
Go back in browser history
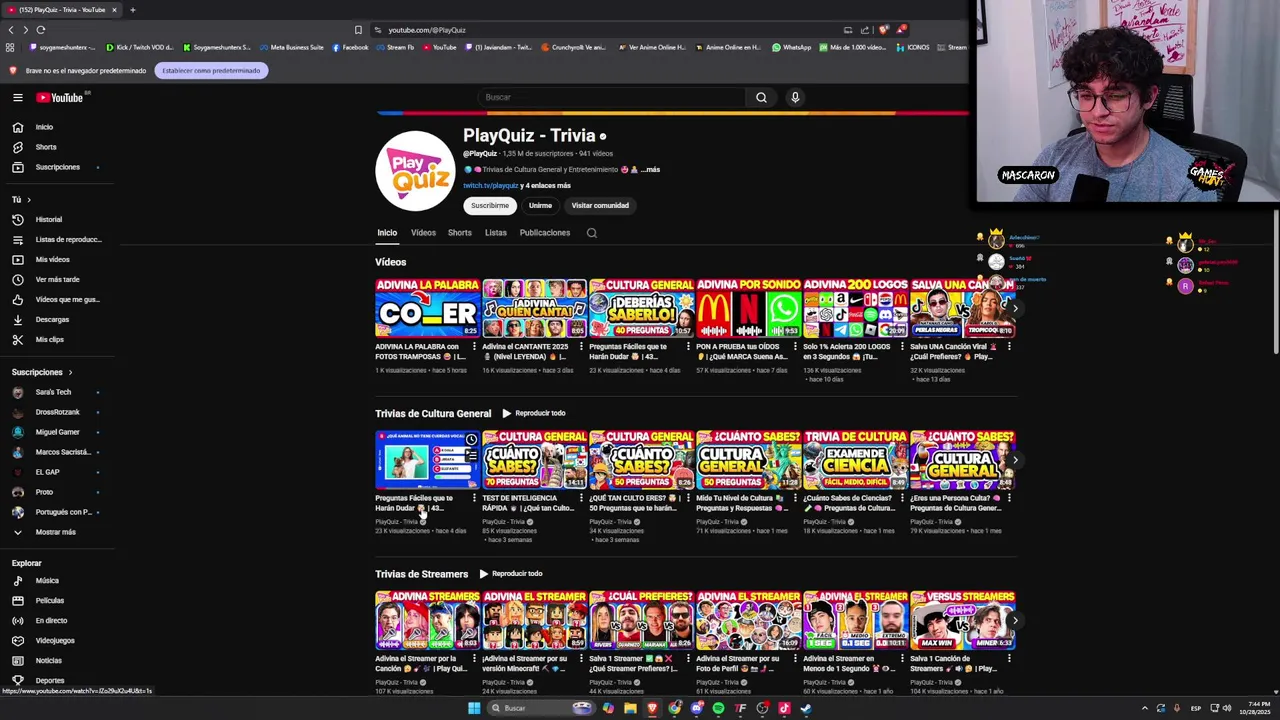coord(11,30)
